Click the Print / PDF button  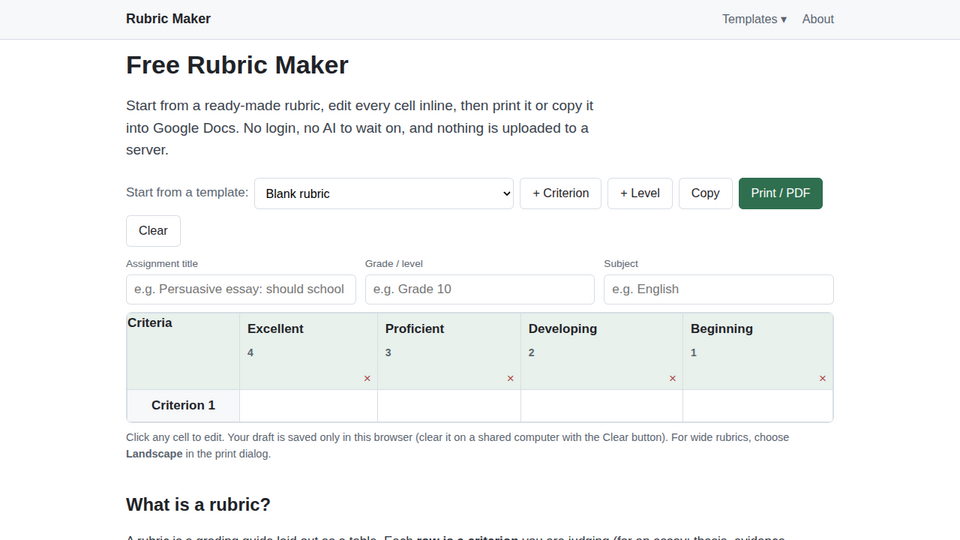(x=781, y=193)
